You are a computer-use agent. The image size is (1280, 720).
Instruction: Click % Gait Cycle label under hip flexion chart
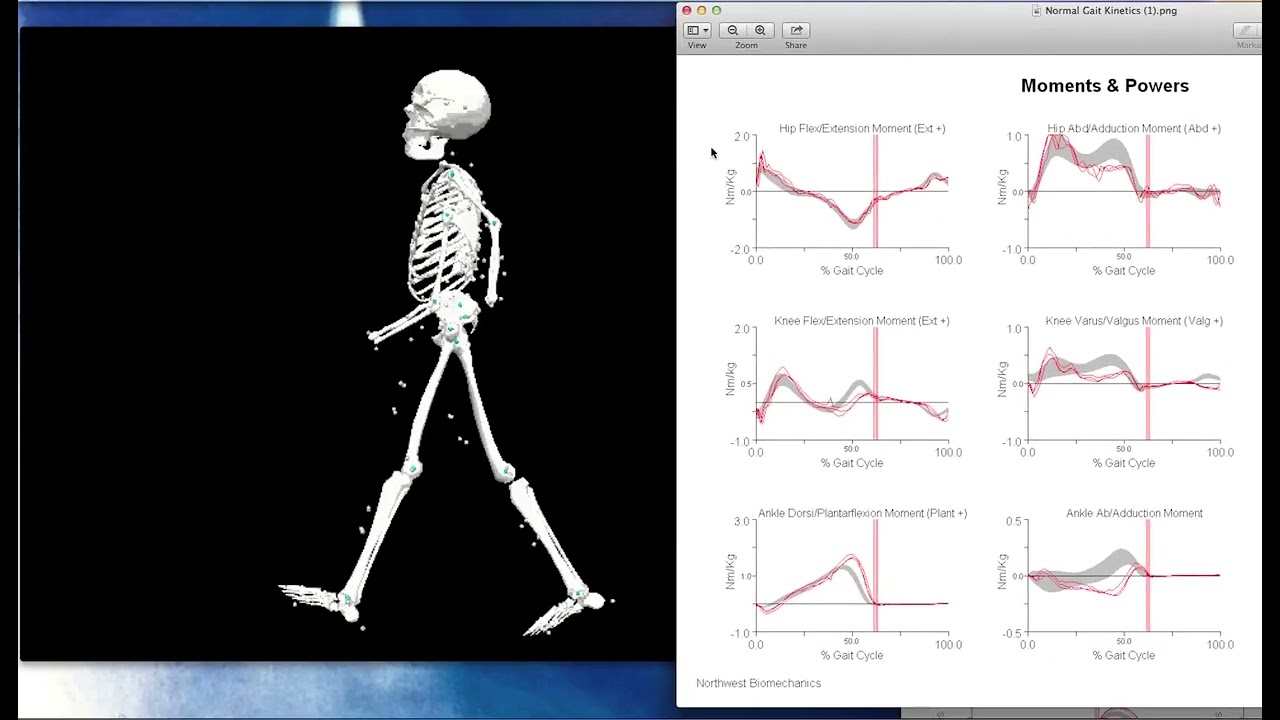pos(852,271)
